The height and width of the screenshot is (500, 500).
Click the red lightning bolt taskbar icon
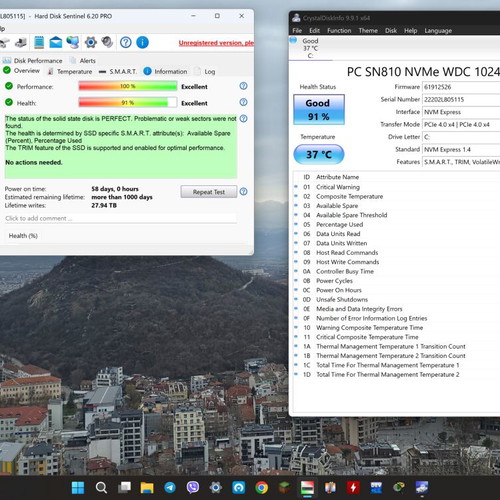(x=353, y=488)
